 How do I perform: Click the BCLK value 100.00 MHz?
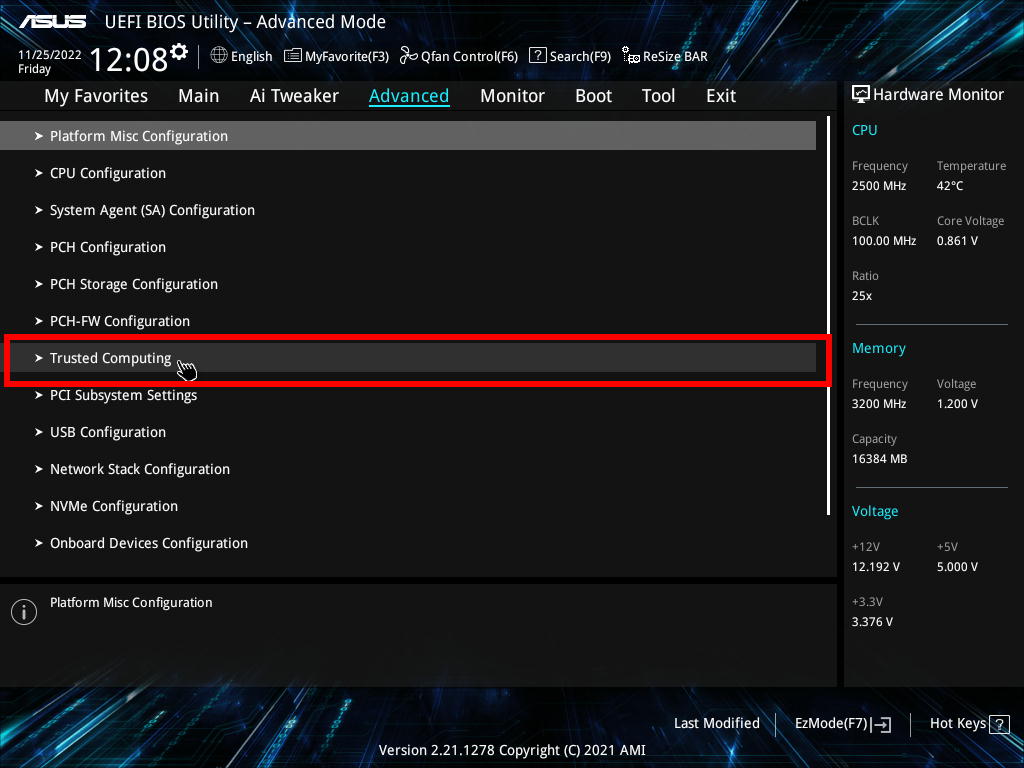884,241
